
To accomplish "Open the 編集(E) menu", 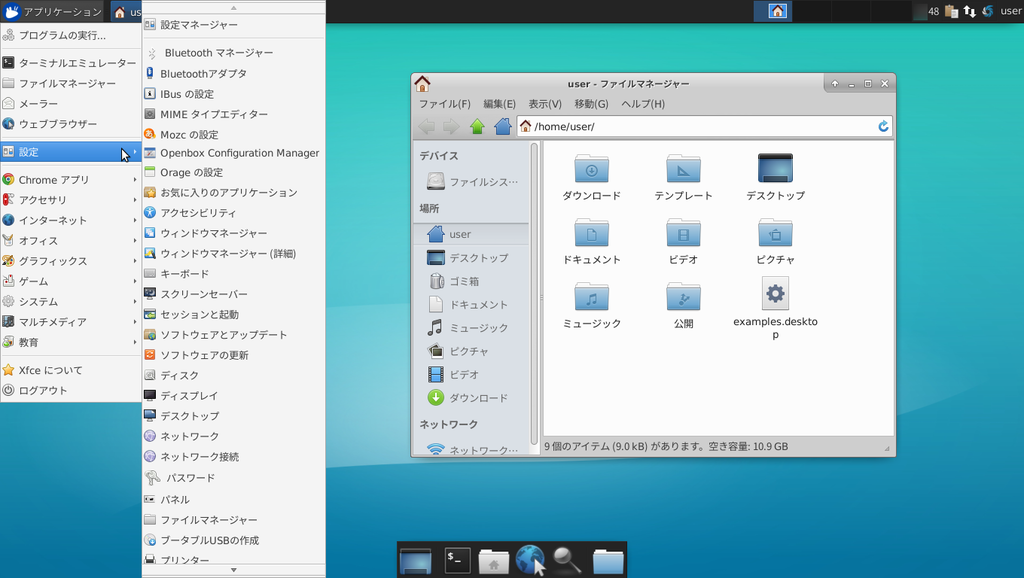I will tap(500, 104).
